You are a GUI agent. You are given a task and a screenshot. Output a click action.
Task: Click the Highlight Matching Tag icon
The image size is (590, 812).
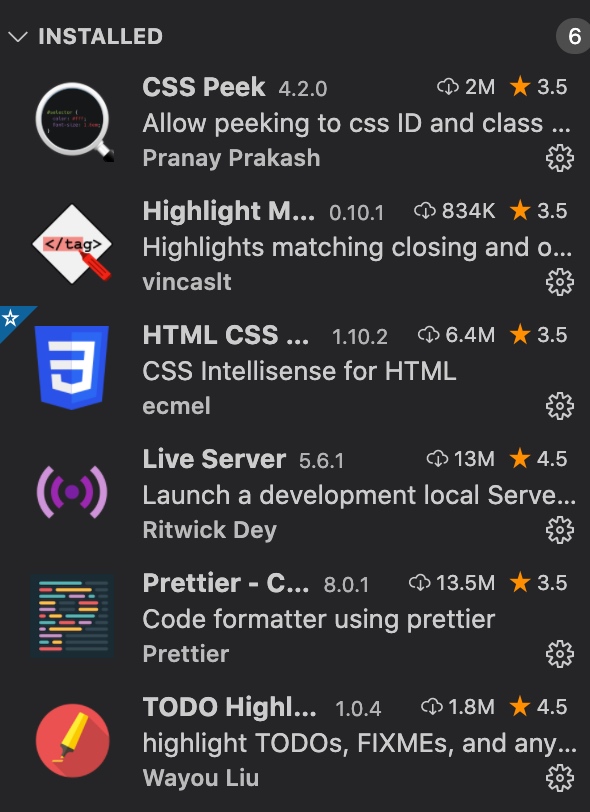pyautogui.click(x=72, y=244)
